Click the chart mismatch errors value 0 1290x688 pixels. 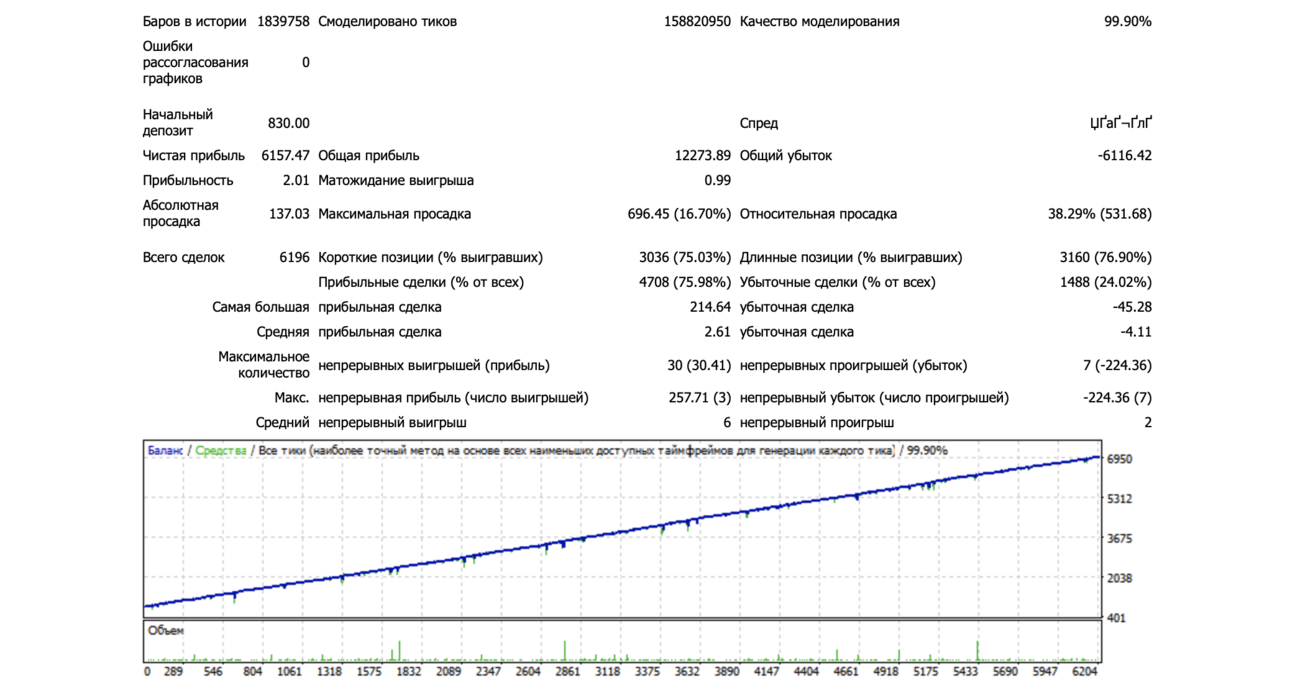(x=306, y=62)
